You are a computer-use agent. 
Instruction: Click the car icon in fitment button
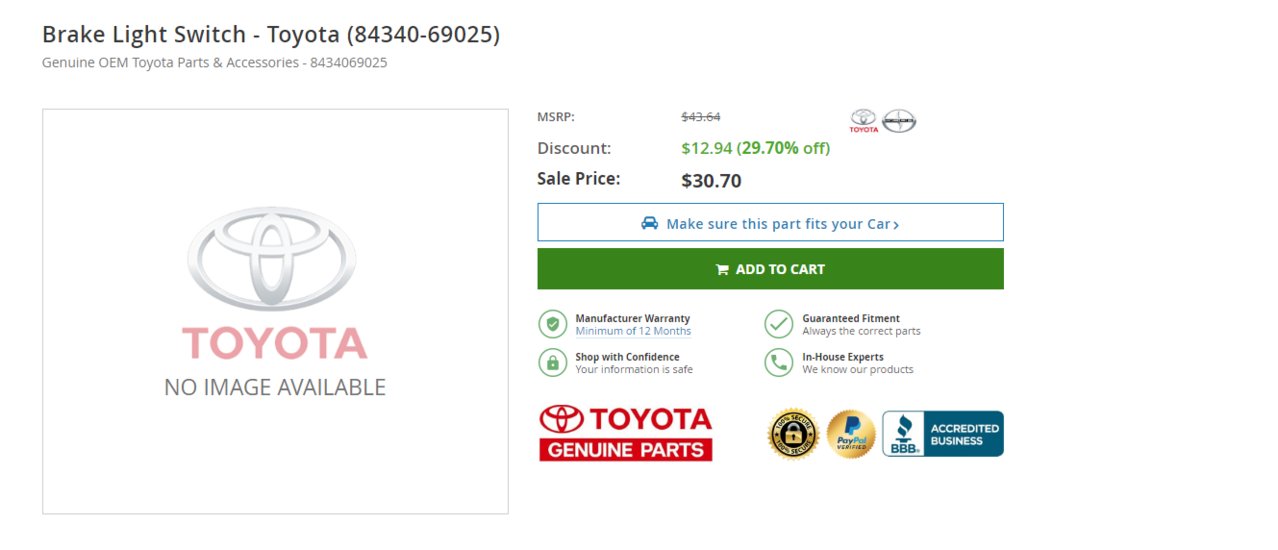(650, 223)
